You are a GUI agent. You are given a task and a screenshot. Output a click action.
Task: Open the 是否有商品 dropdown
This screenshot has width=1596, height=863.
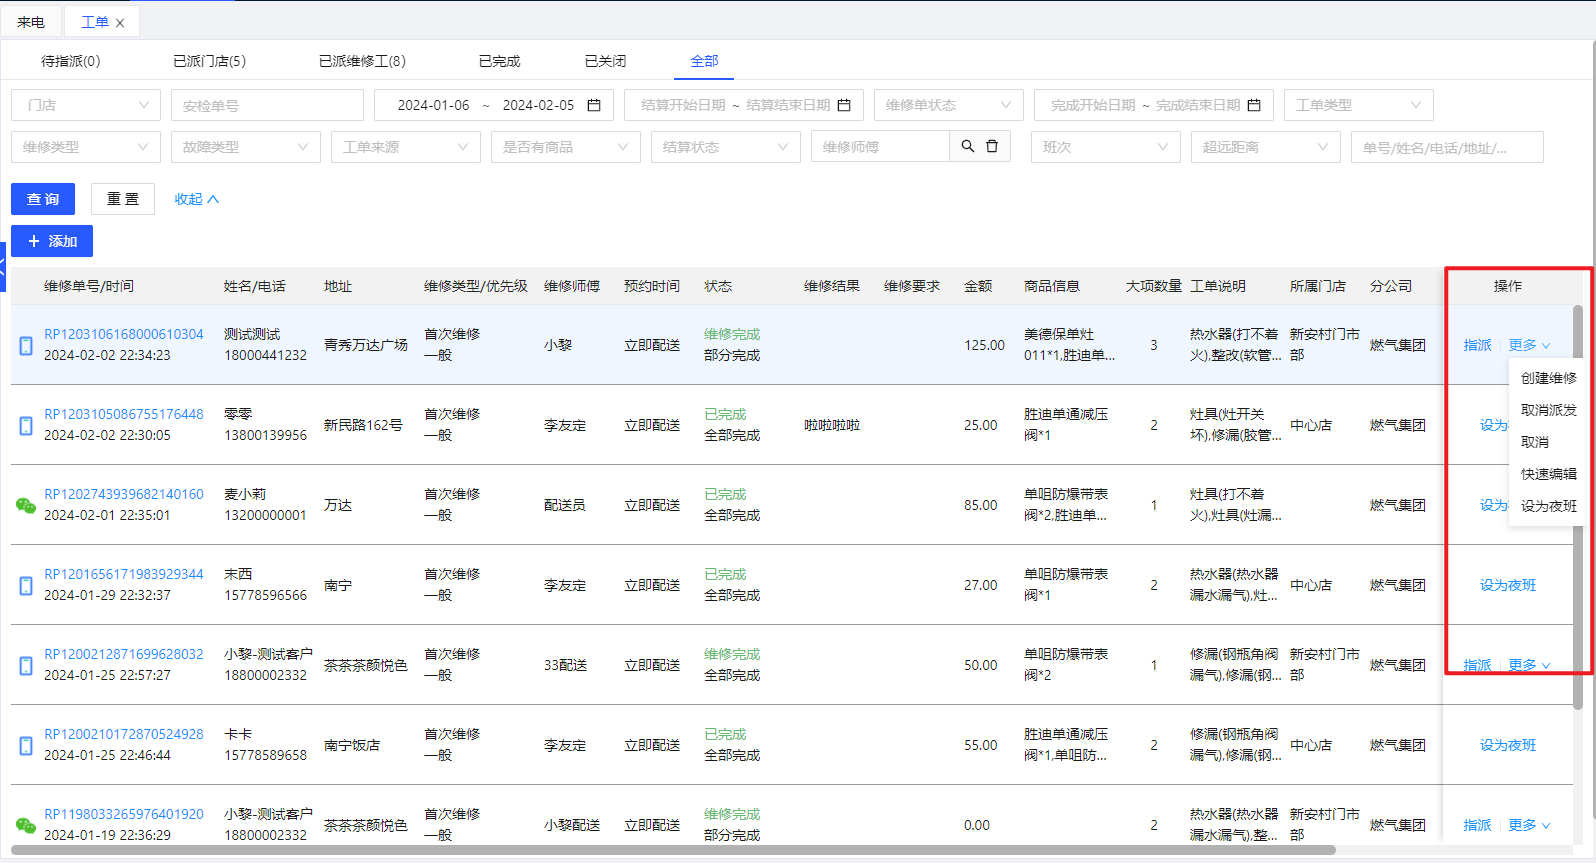tap(566, 147)
